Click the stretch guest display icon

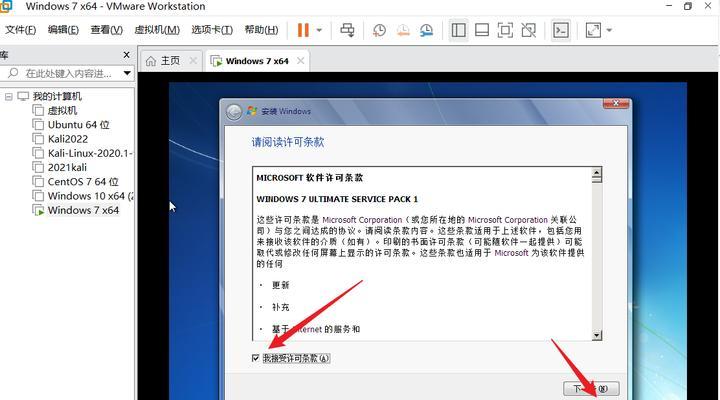593,30
